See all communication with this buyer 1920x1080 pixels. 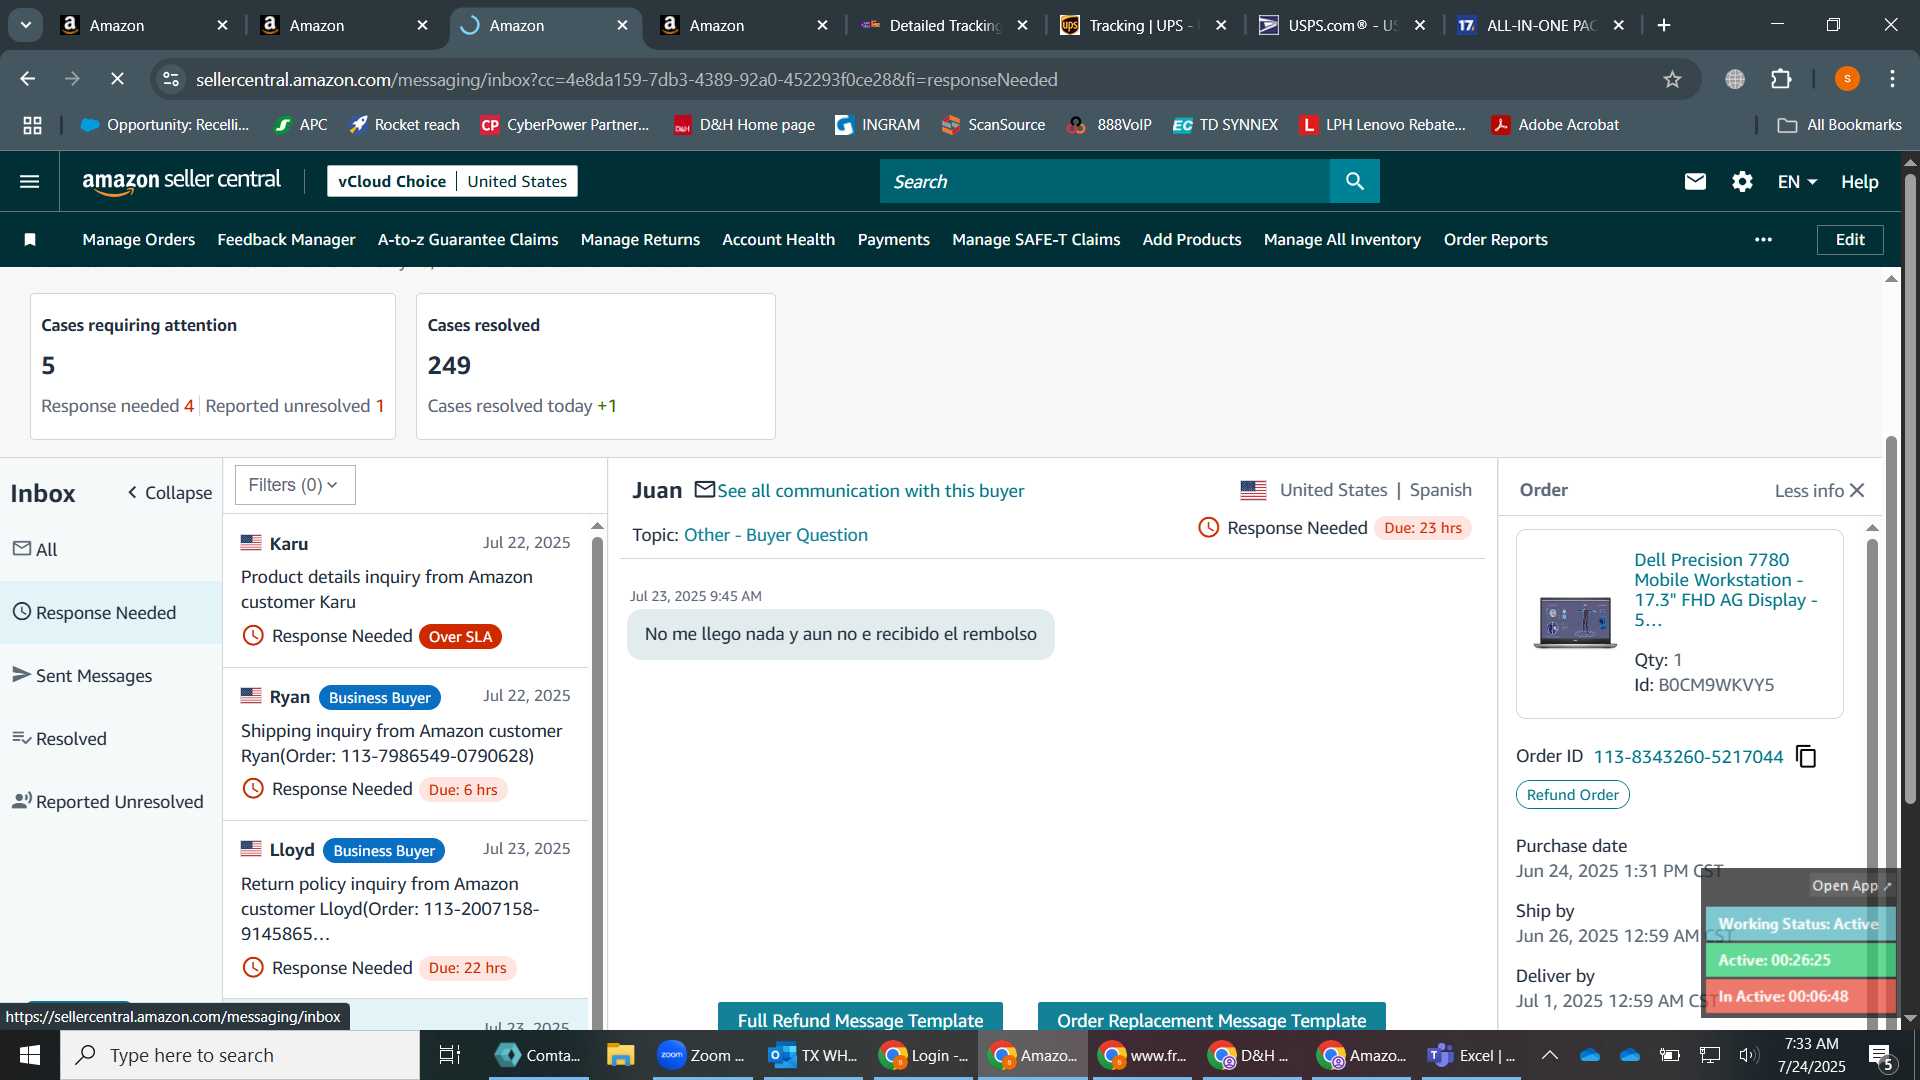[x=870, y=490]
